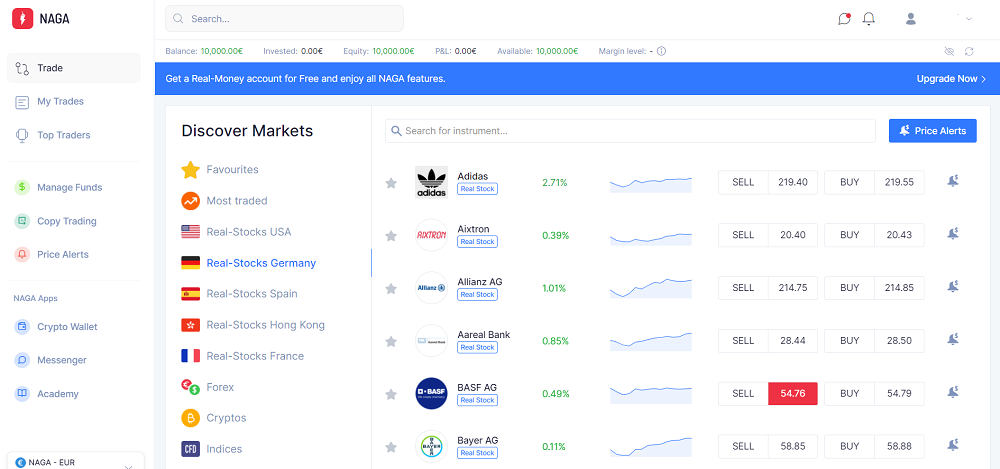1000x469 pixels.
Task: Set price alert bell for Aixtron
Action: coord(953,234)
